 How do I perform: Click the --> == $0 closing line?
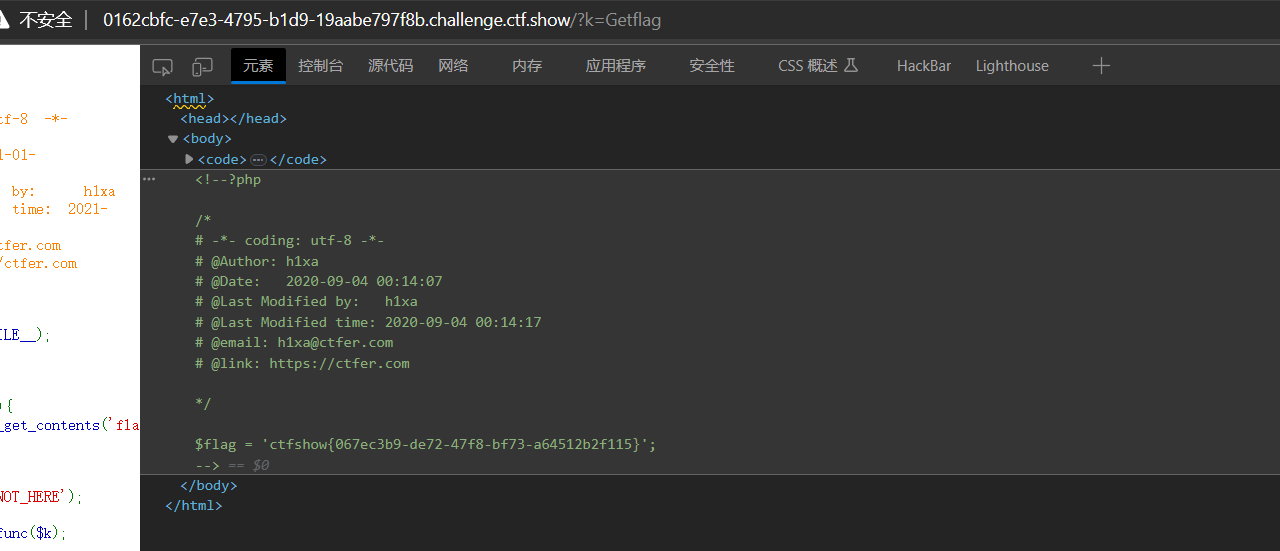232,465
